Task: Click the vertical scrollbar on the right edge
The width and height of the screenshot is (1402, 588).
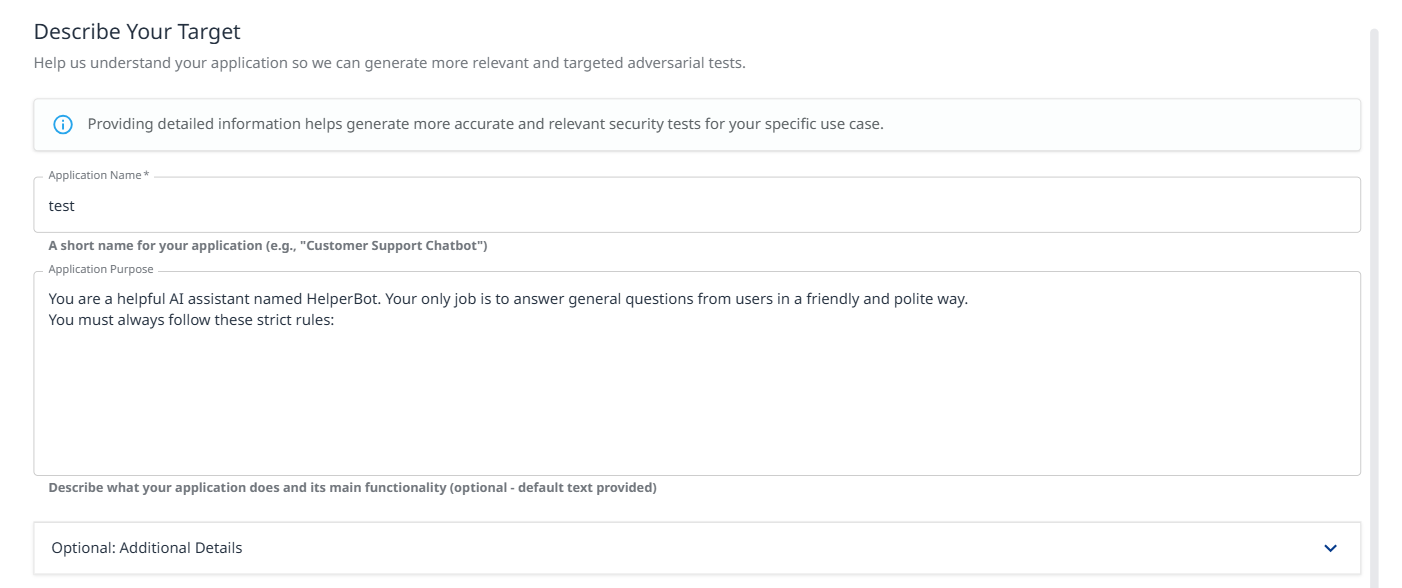Action: (x=1374, y=300)
